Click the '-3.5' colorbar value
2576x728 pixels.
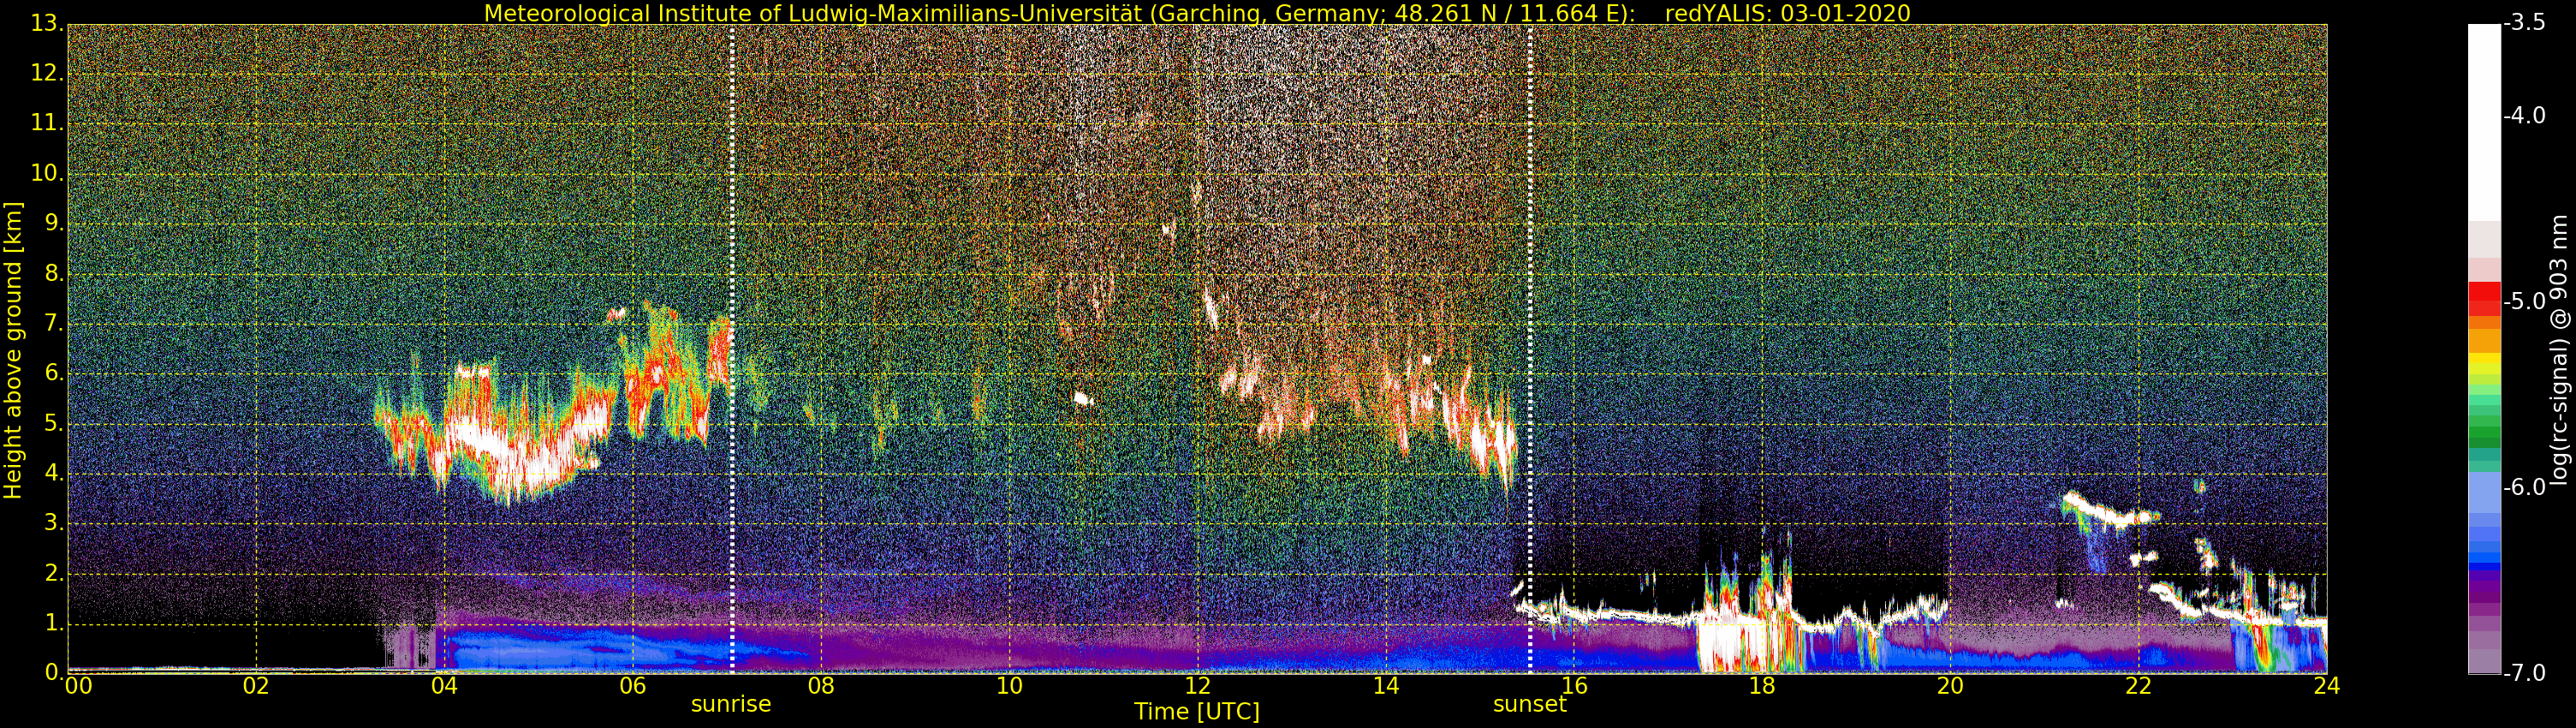coord(2524,23)
